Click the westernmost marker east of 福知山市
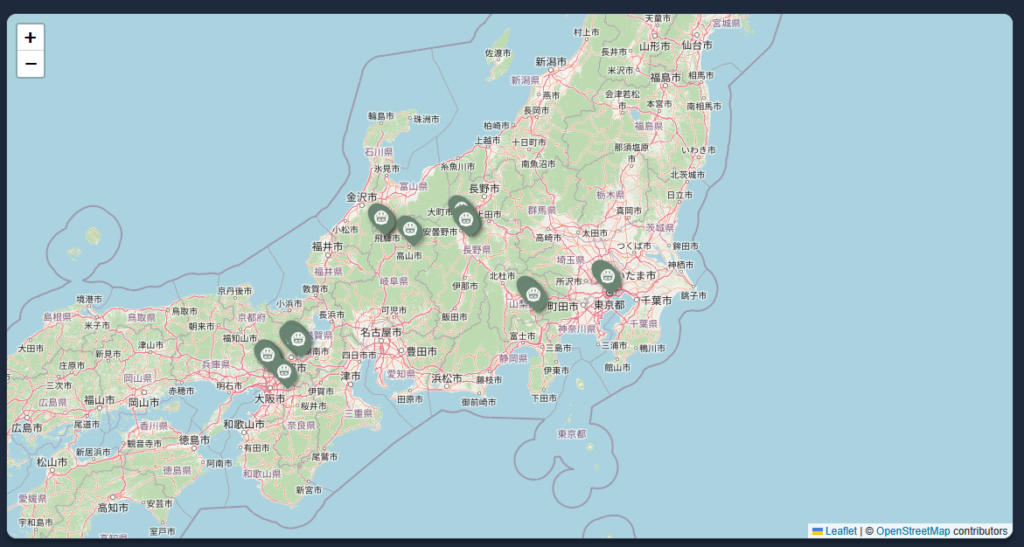This screenshot has height=547, width=1024. pos(267,353)
